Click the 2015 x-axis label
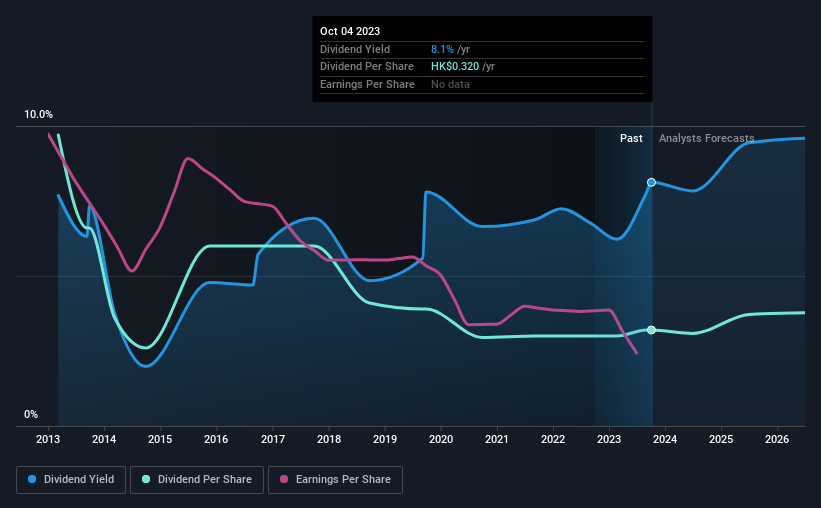Viewport: 821px width, 508px height. tap(160, 439)
